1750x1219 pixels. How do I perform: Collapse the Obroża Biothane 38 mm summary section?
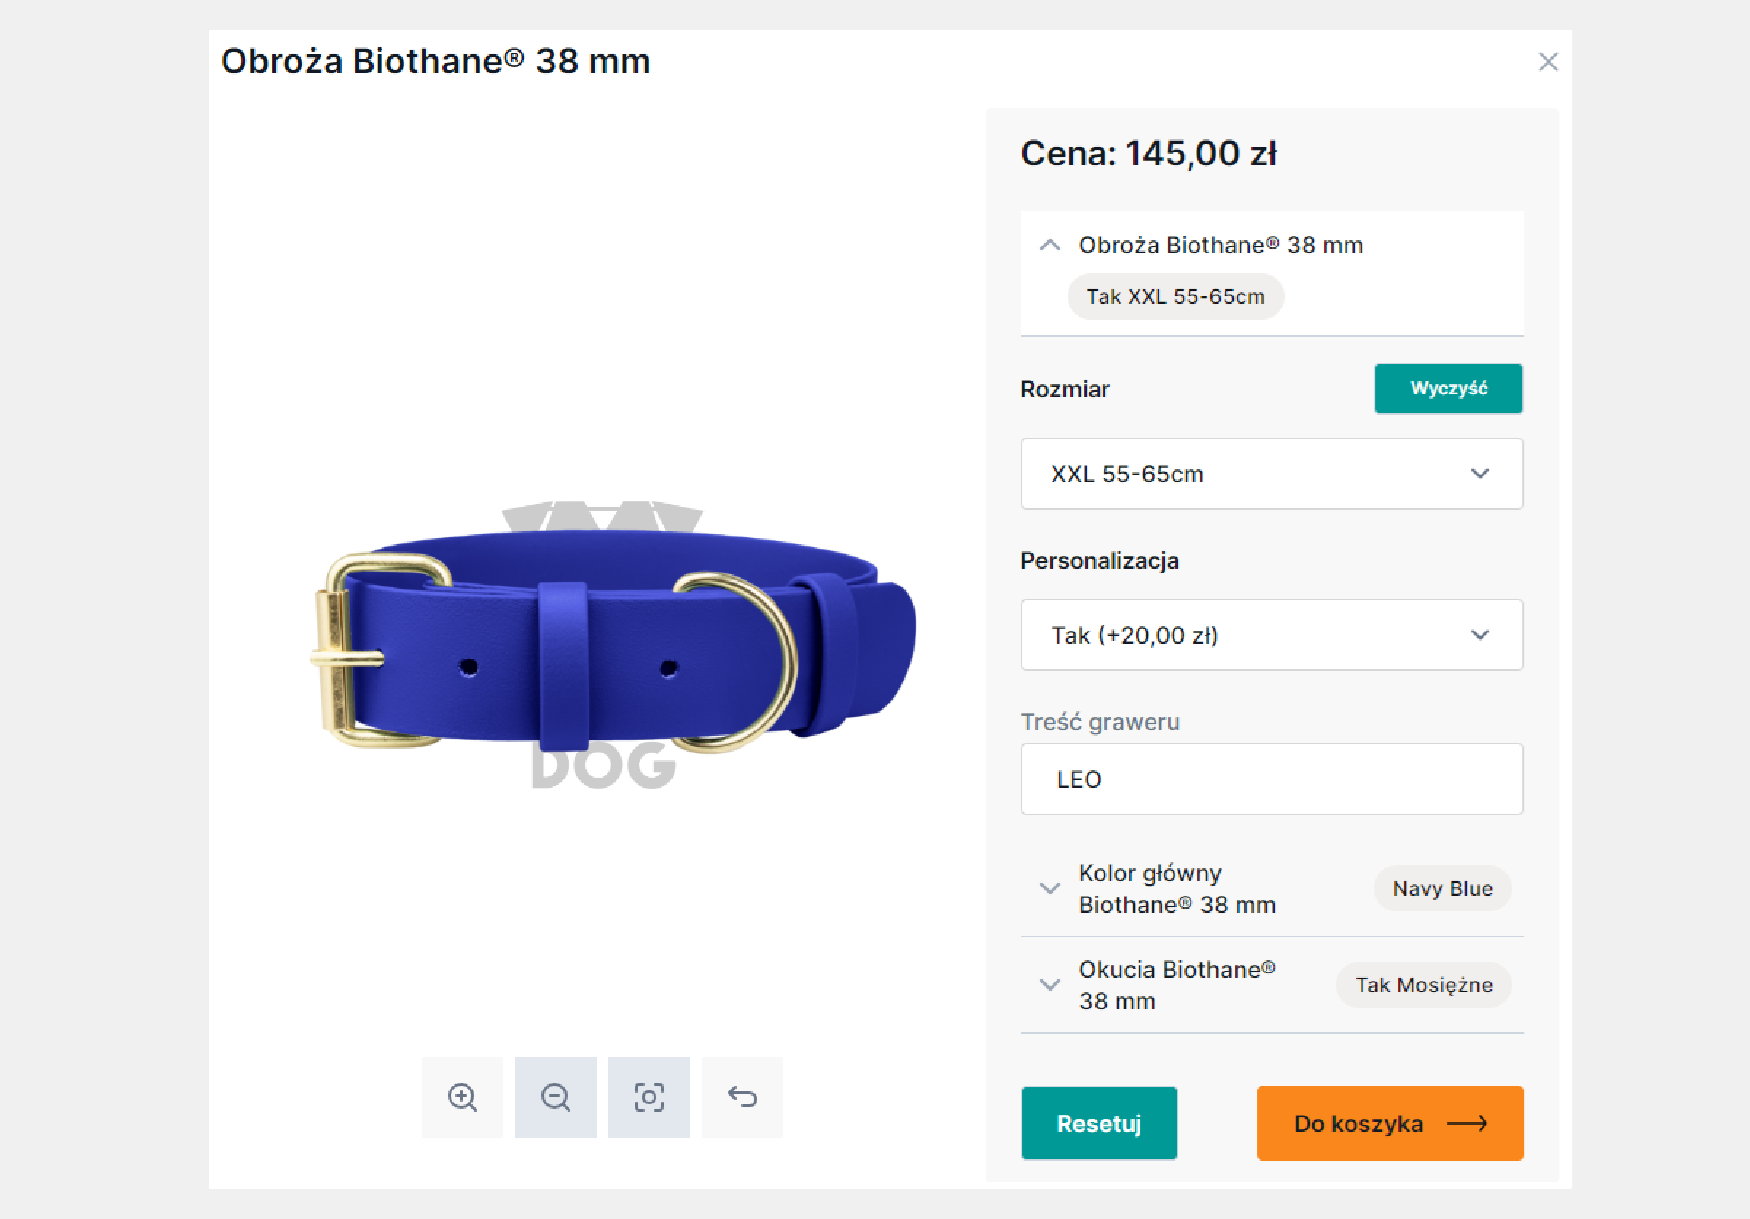click(1049, 244)
